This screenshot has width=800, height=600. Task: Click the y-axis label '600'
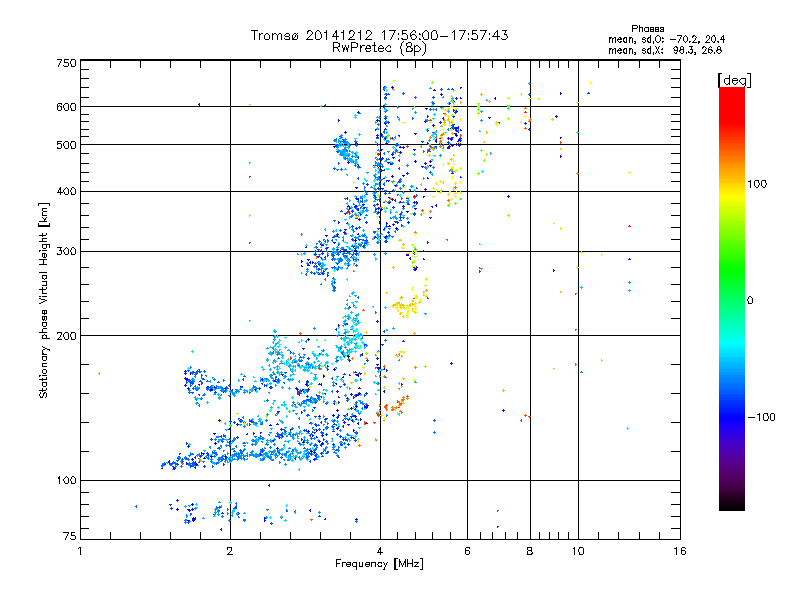(x=66, y=107)
